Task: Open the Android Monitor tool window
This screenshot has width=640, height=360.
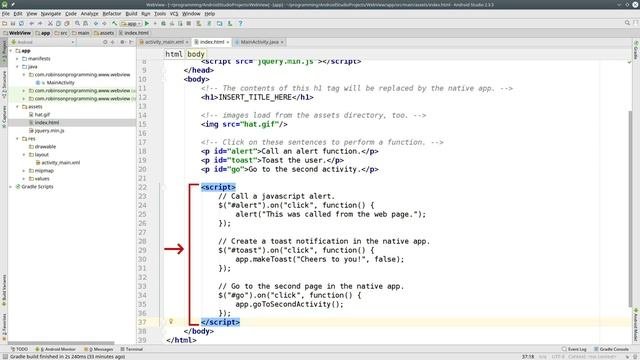Action: pos(56,349)
